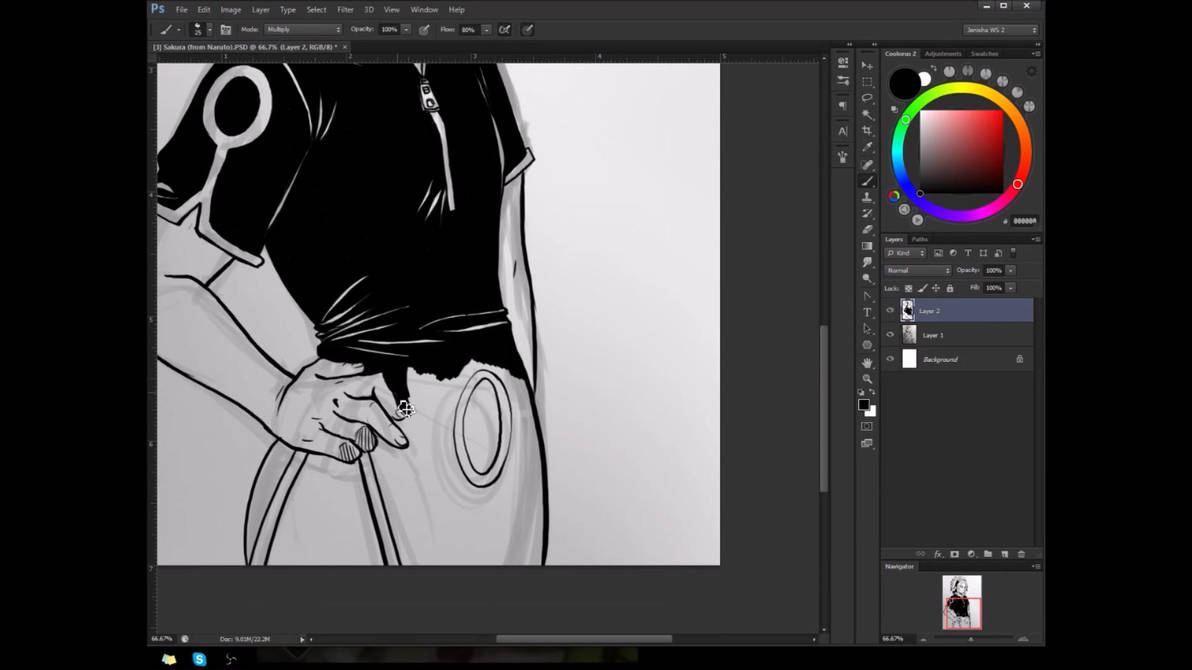The image size is (1192, 670).
Task: Open the brush Mode Multiply dropdown
Action: [303, 30]
